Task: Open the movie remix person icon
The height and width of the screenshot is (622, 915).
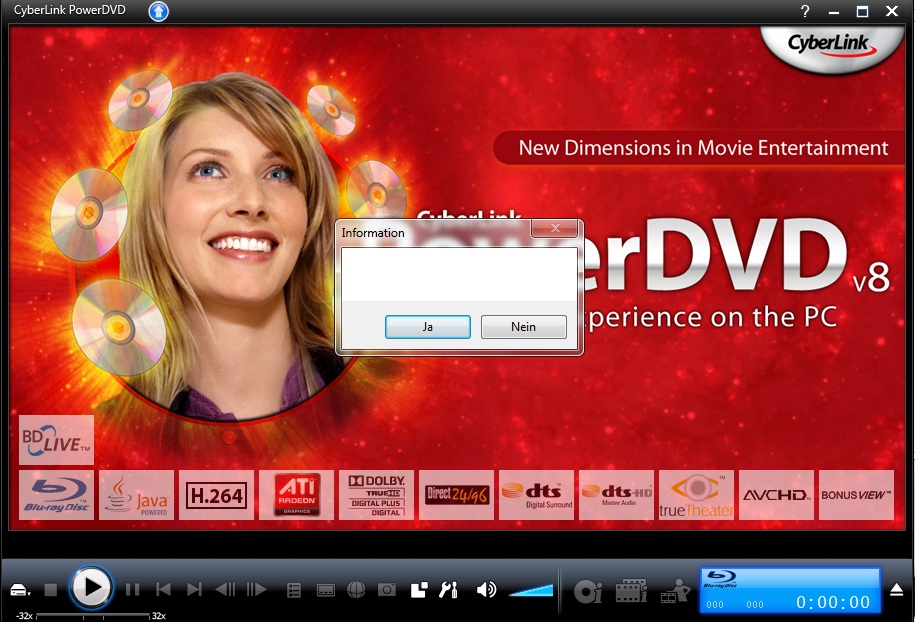Action: click(x=675, y=590)
